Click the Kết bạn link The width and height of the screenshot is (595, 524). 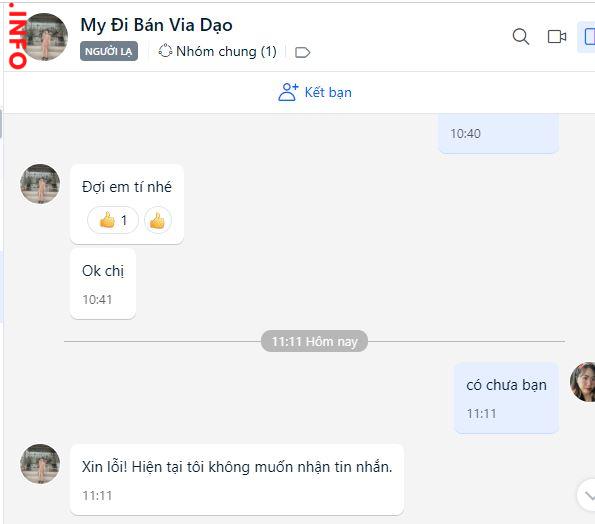(x=328, y=92)
